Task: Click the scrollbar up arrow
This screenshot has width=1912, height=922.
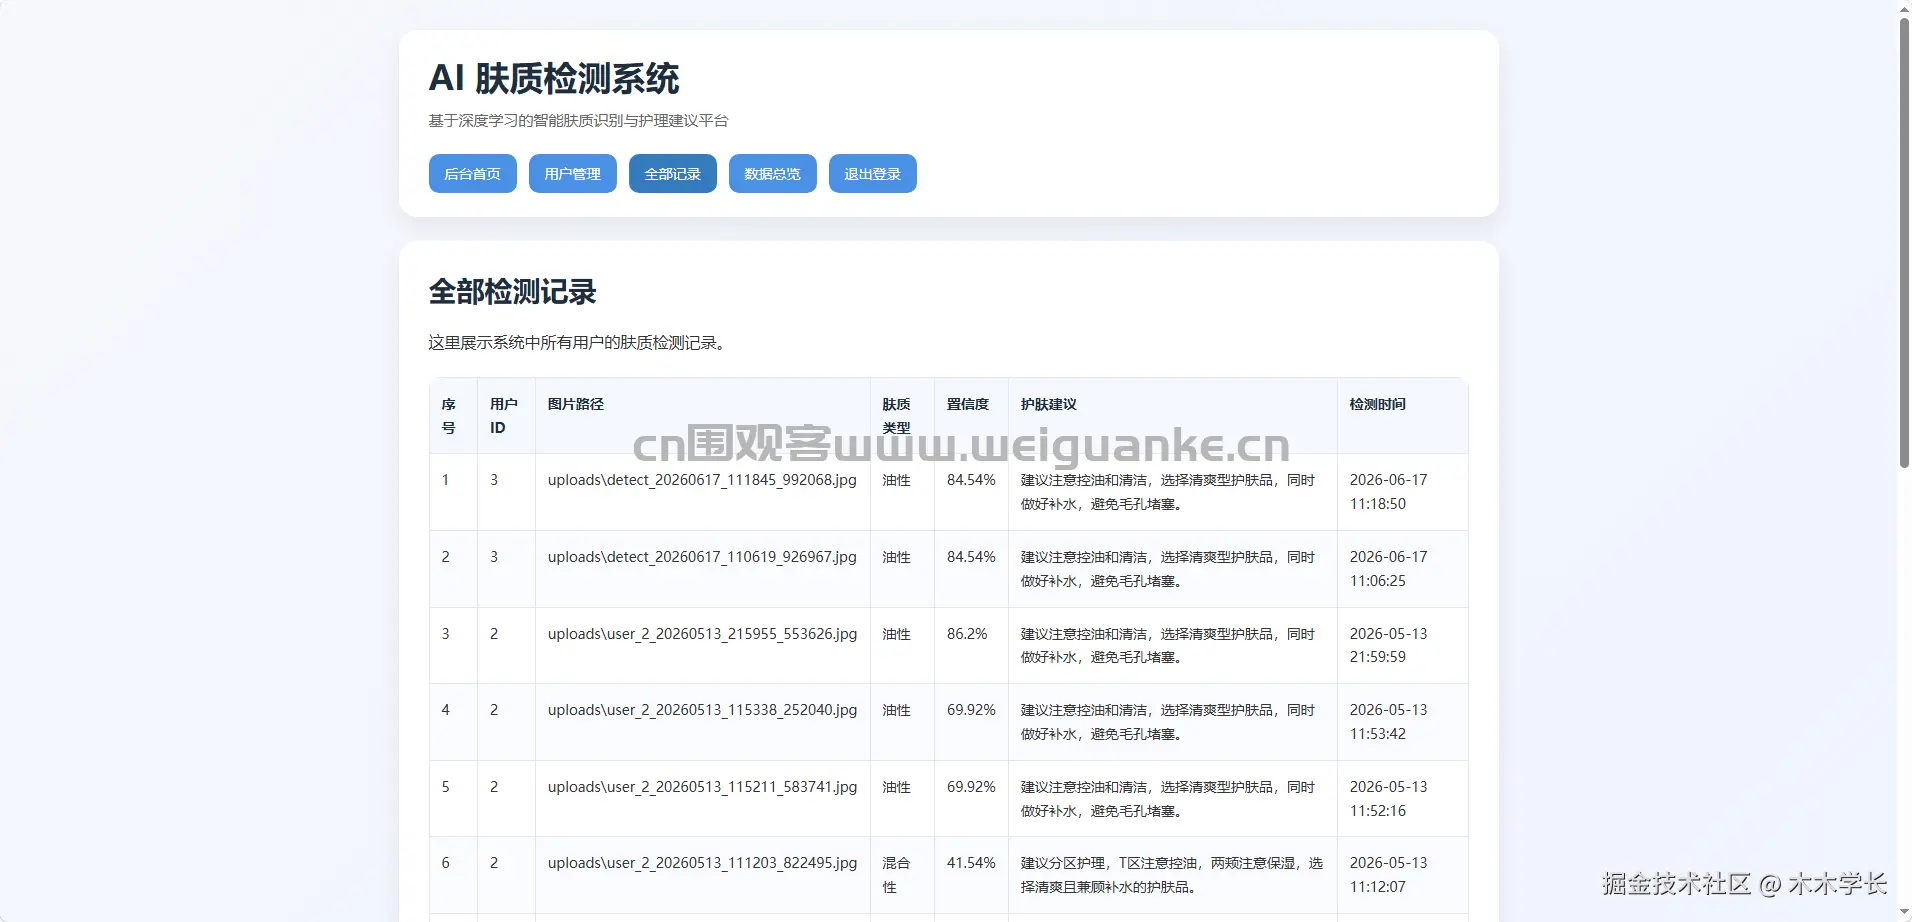Action: coord(1904,8)
